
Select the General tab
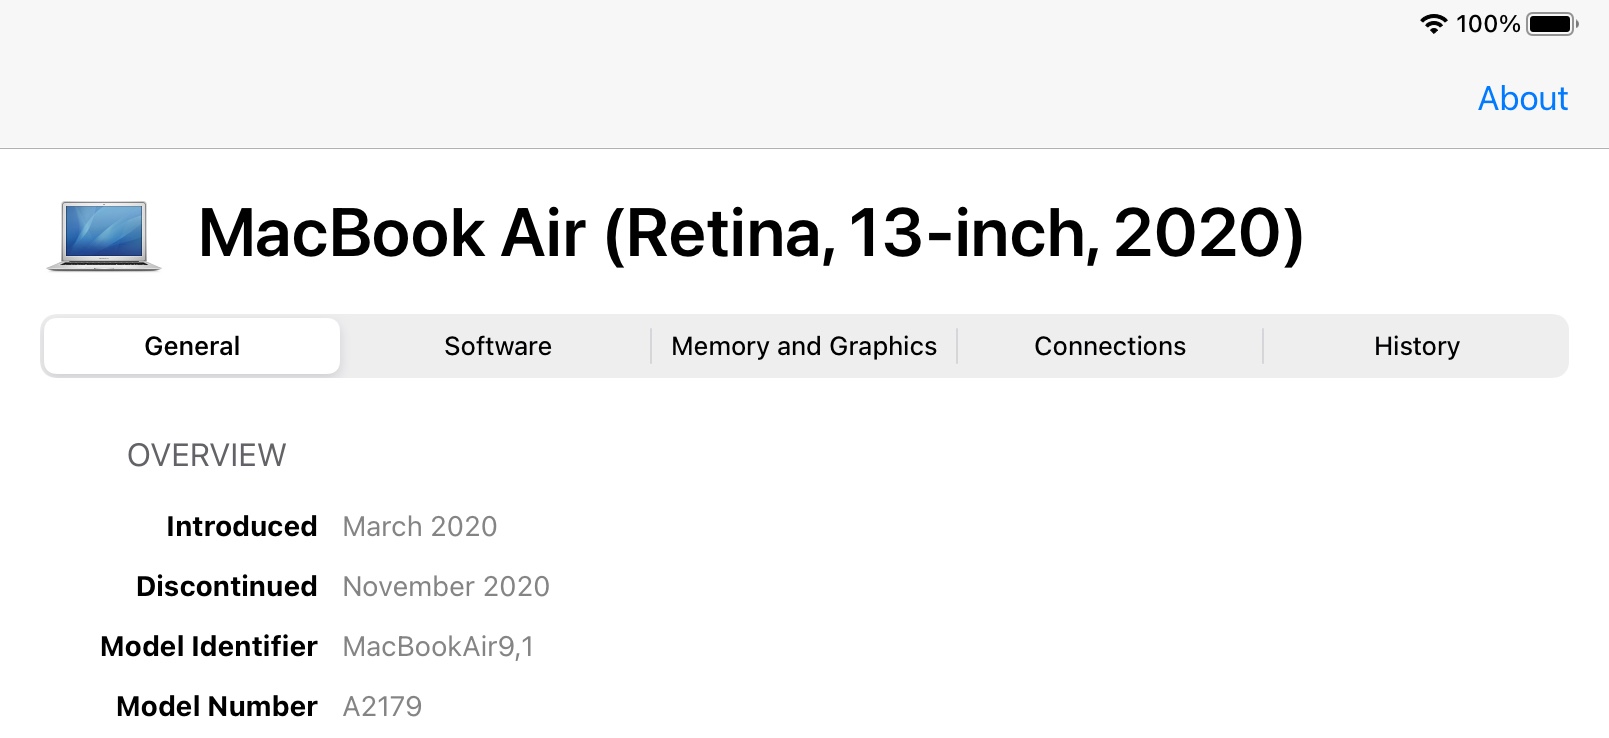[x=192, y=346]
